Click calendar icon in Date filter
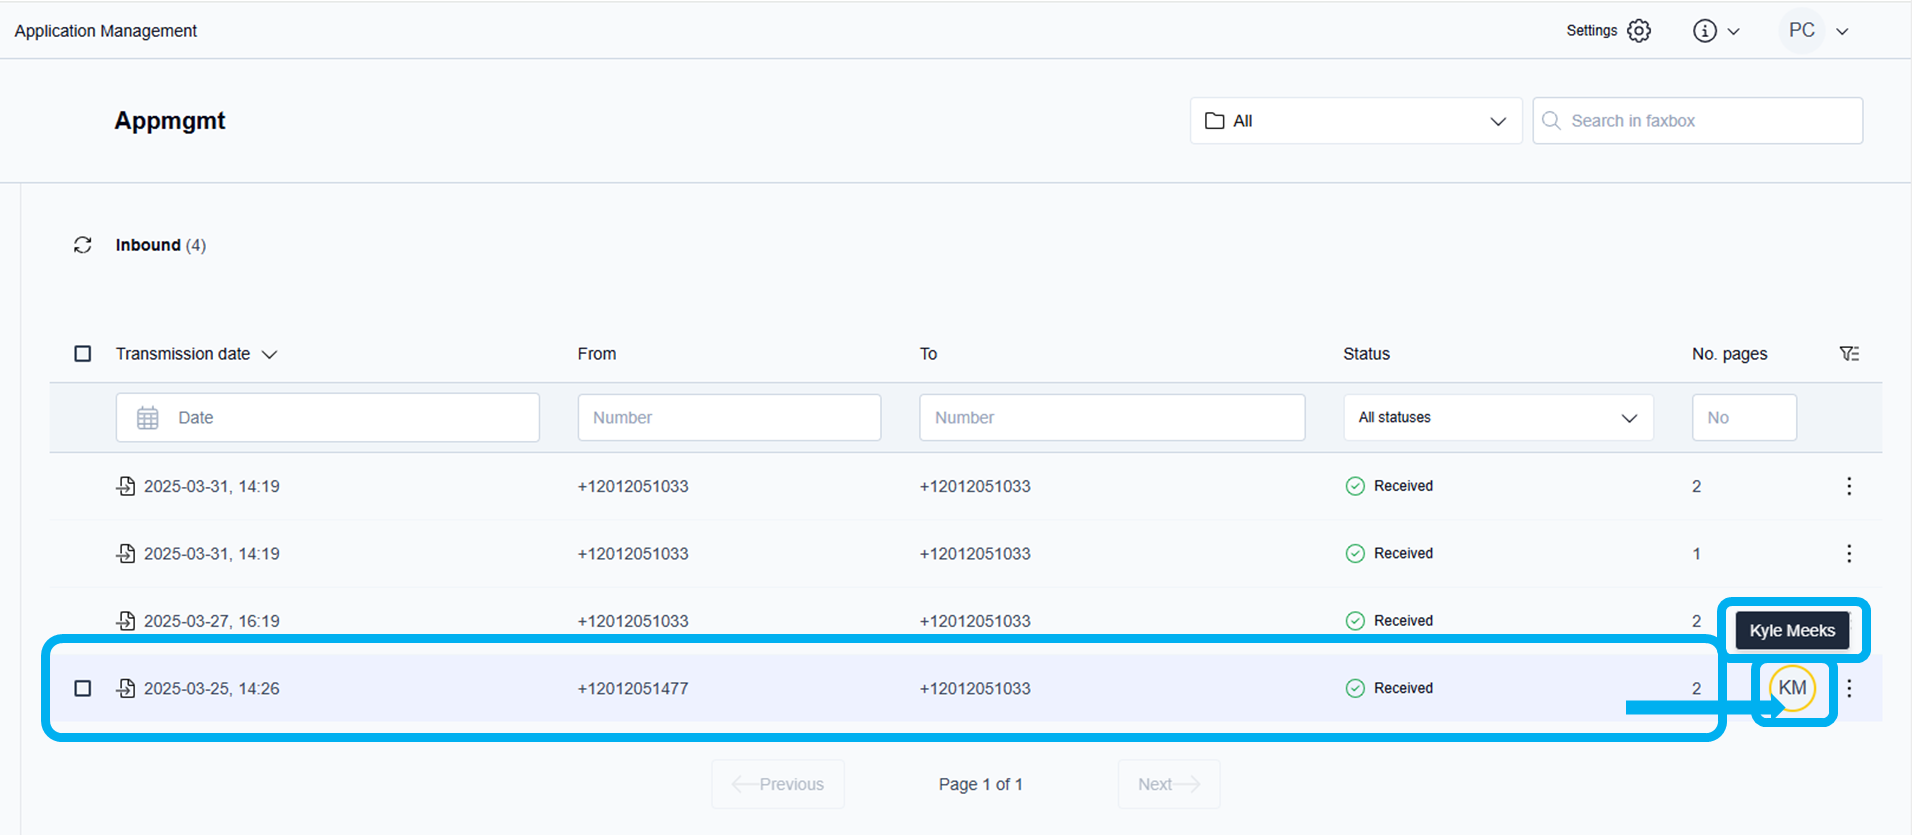The height and width of the screenshot is (835, 1912). [x=148, y=418]
